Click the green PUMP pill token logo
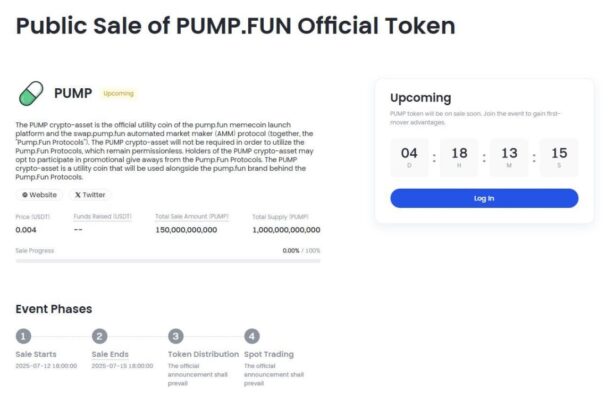Image resolution: width=615 pixels, height=410 pixels. click(31, 94)
